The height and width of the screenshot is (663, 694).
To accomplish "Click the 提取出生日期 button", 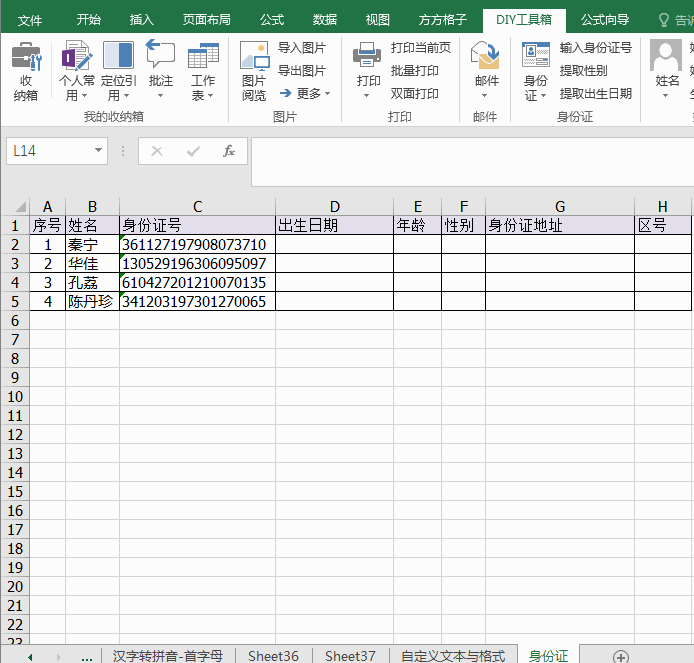I will (x=595, y=93).
